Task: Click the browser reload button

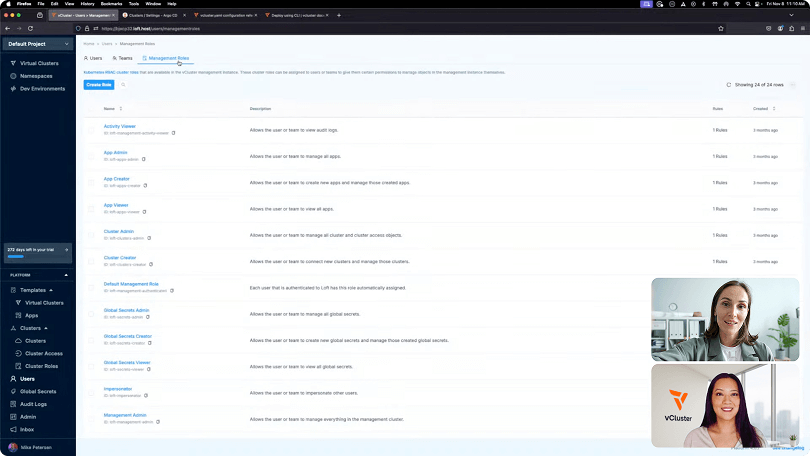Action: tap(30, 28)
